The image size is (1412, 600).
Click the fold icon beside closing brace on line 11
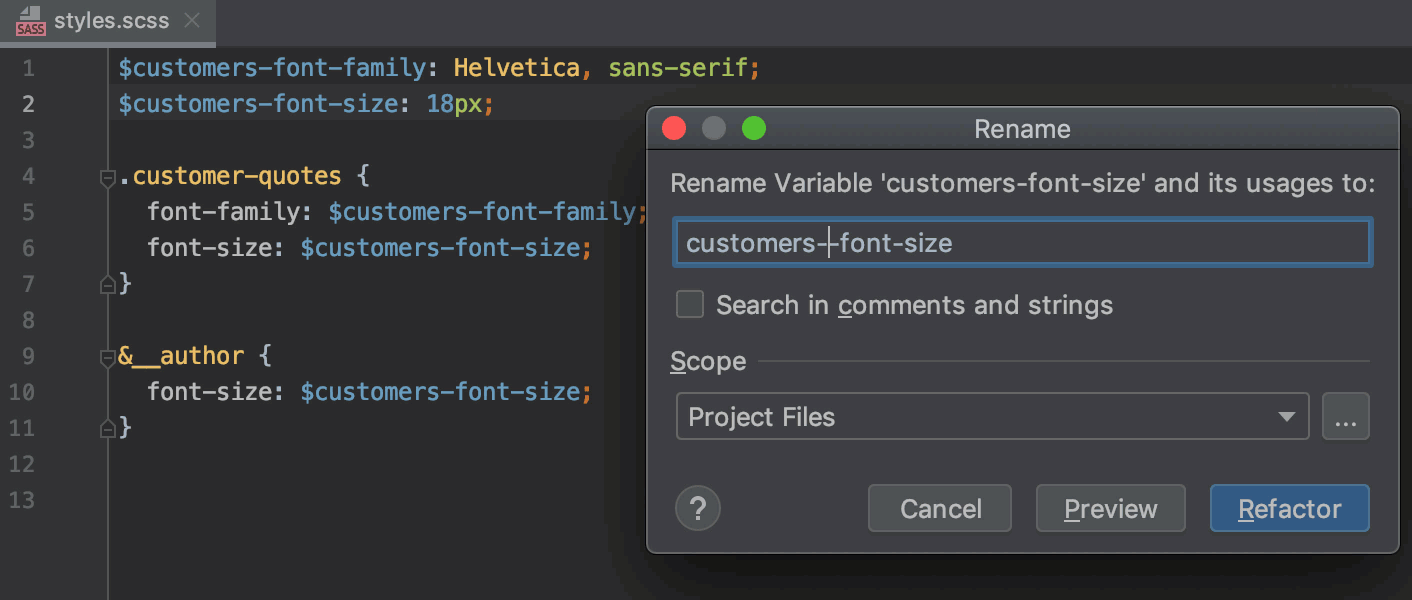click(x=107, y=427)
